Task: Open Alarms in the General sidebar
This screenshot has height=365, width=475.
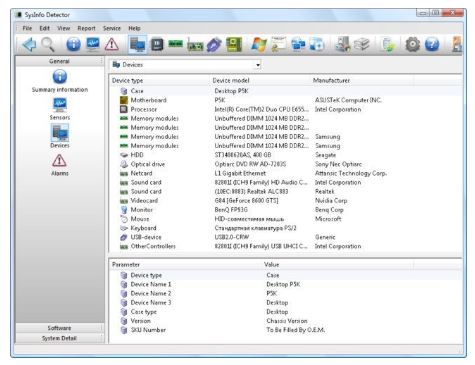Action: click(60, 165)
